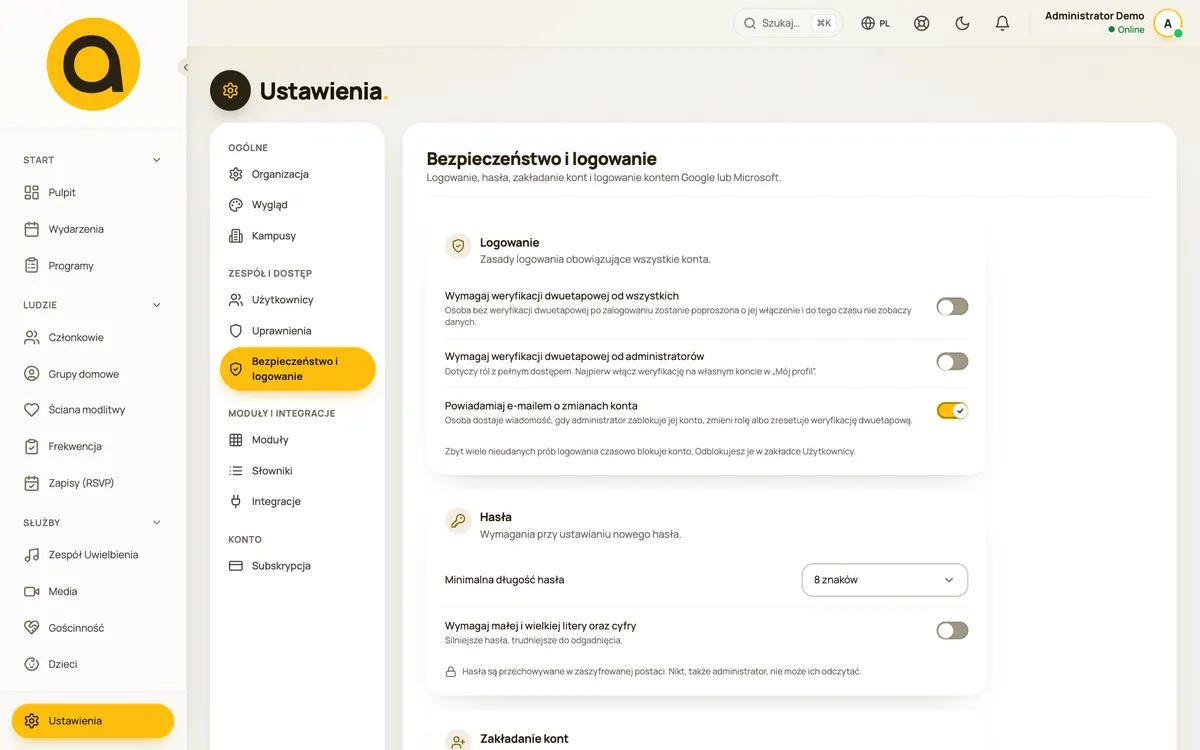Image resolution: width=1200 pixels, height=750 pixels.
Task: Click the Grupy domowe icon
Action: pyautogui.click(x=32, y=374)
